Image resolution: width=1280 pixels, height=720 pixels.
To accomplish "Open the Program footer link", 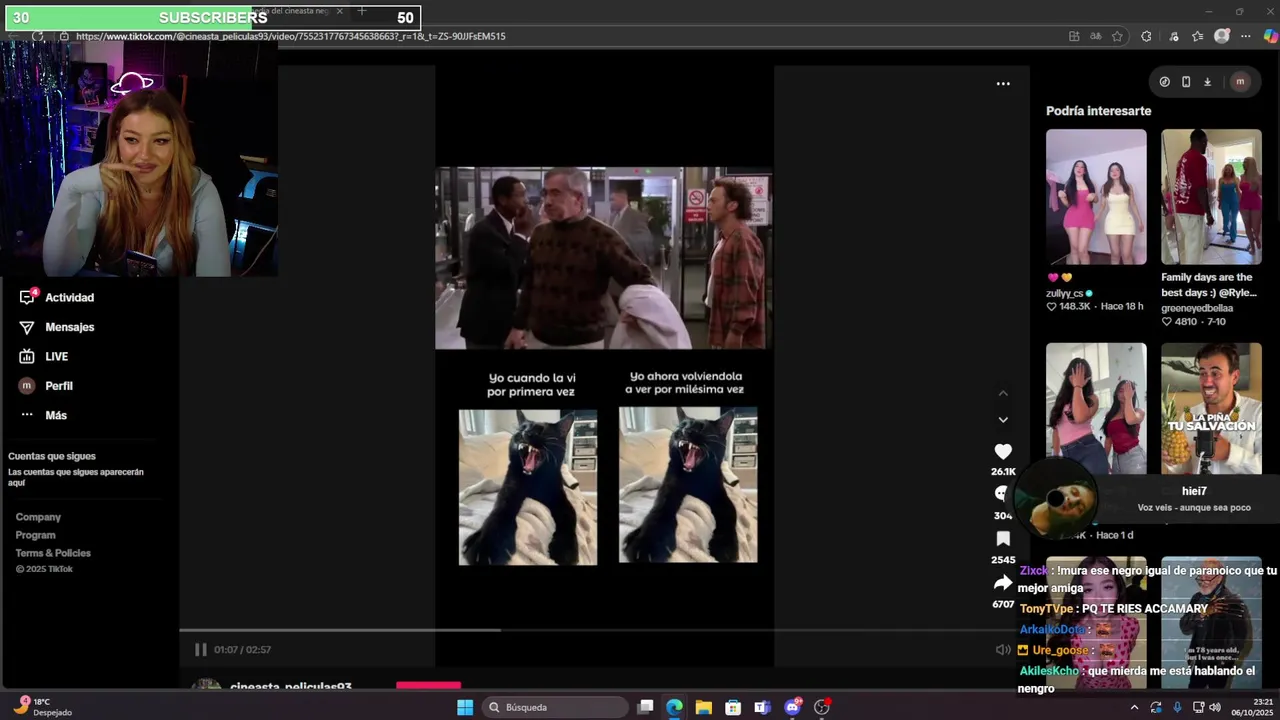I will click(x=35, y=535).
